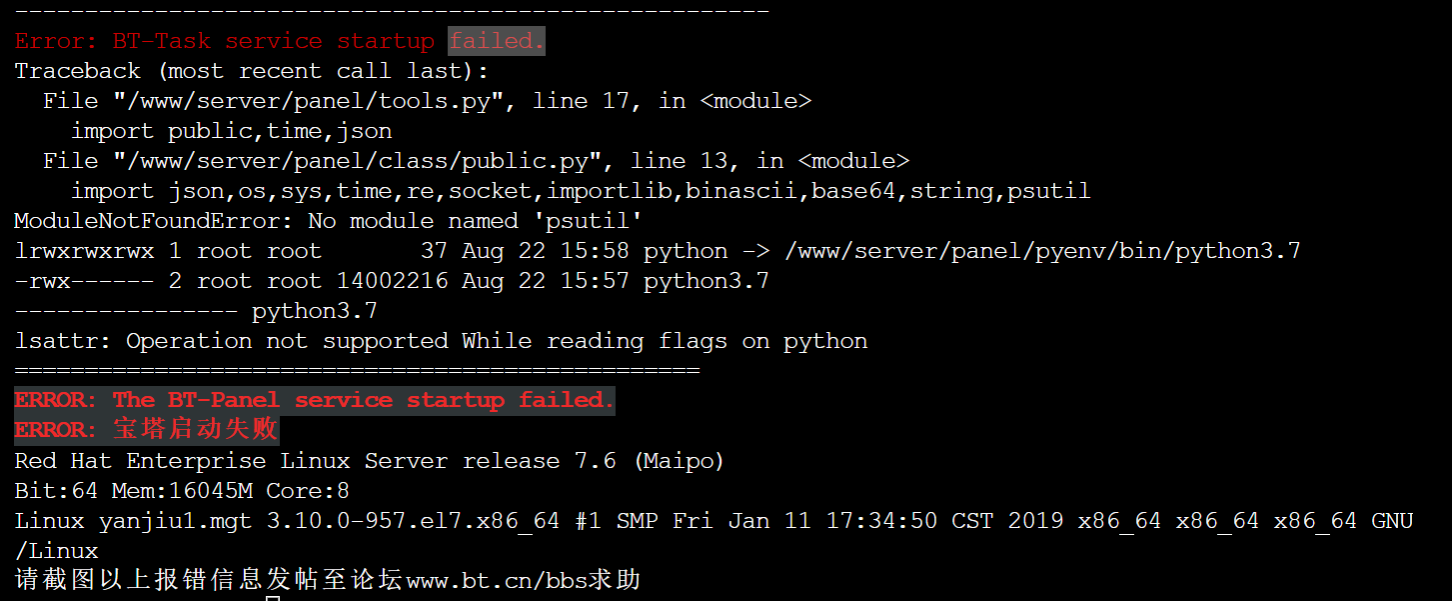Image resolution: width=1452 pixels, height=601 pixels.
Task: Click the '-rwx------' permissions string
Action: pyautogui.click(x=84, y=281)
